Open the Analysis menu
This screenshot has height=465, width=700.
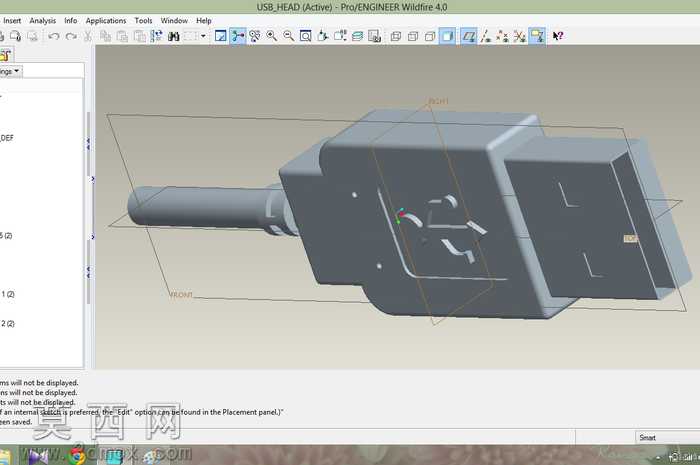point(42,21)
